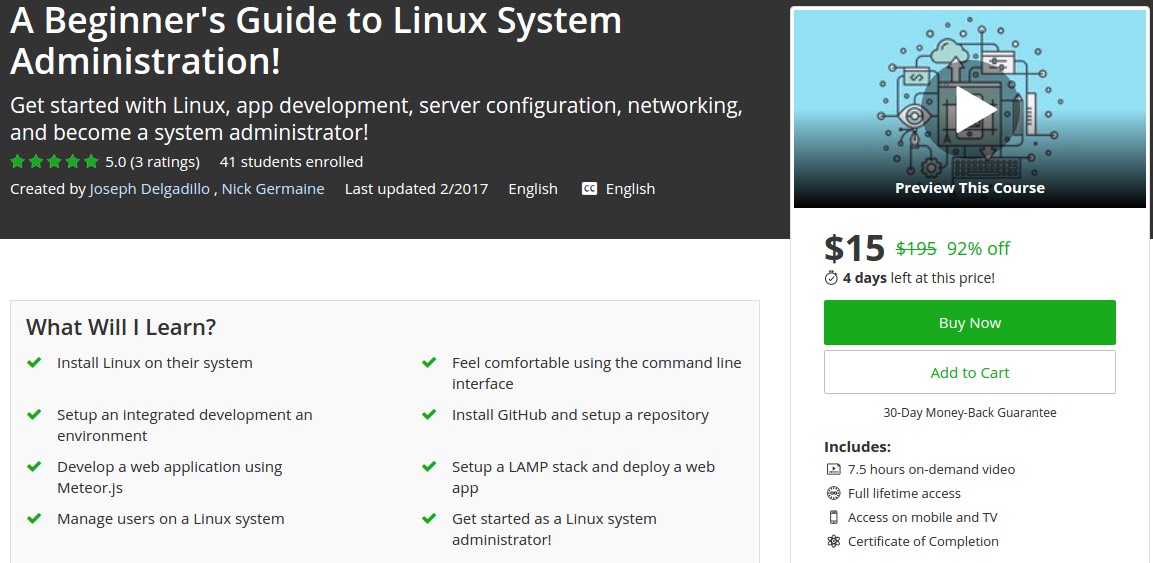Open Joseph Delgadillo's instructor profile
Viewport: 1153px width, 563px height.
(150, 189)
